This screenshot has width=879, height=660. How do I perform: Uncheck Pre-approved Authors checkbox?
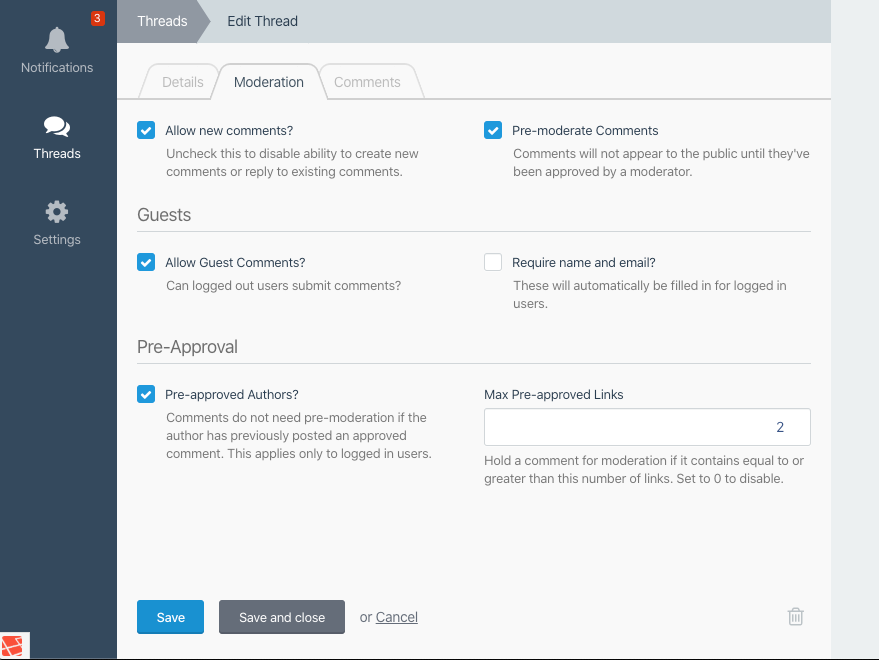pos(146,394)
